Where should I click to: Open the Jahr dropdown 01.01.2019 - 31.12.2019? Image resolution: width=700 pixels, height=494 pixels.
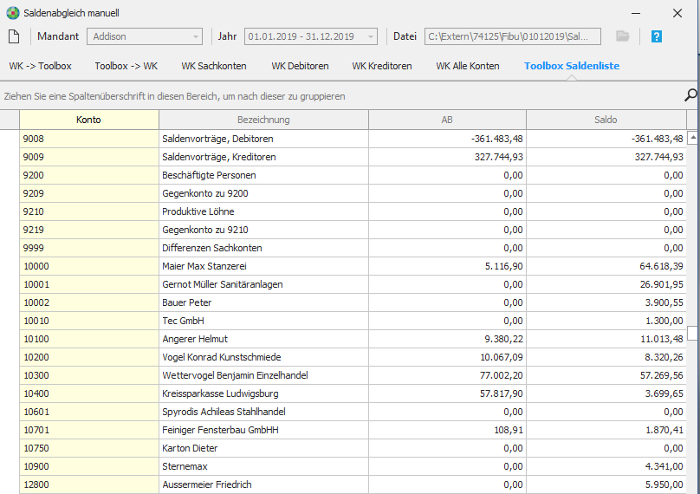coord(311,37)
